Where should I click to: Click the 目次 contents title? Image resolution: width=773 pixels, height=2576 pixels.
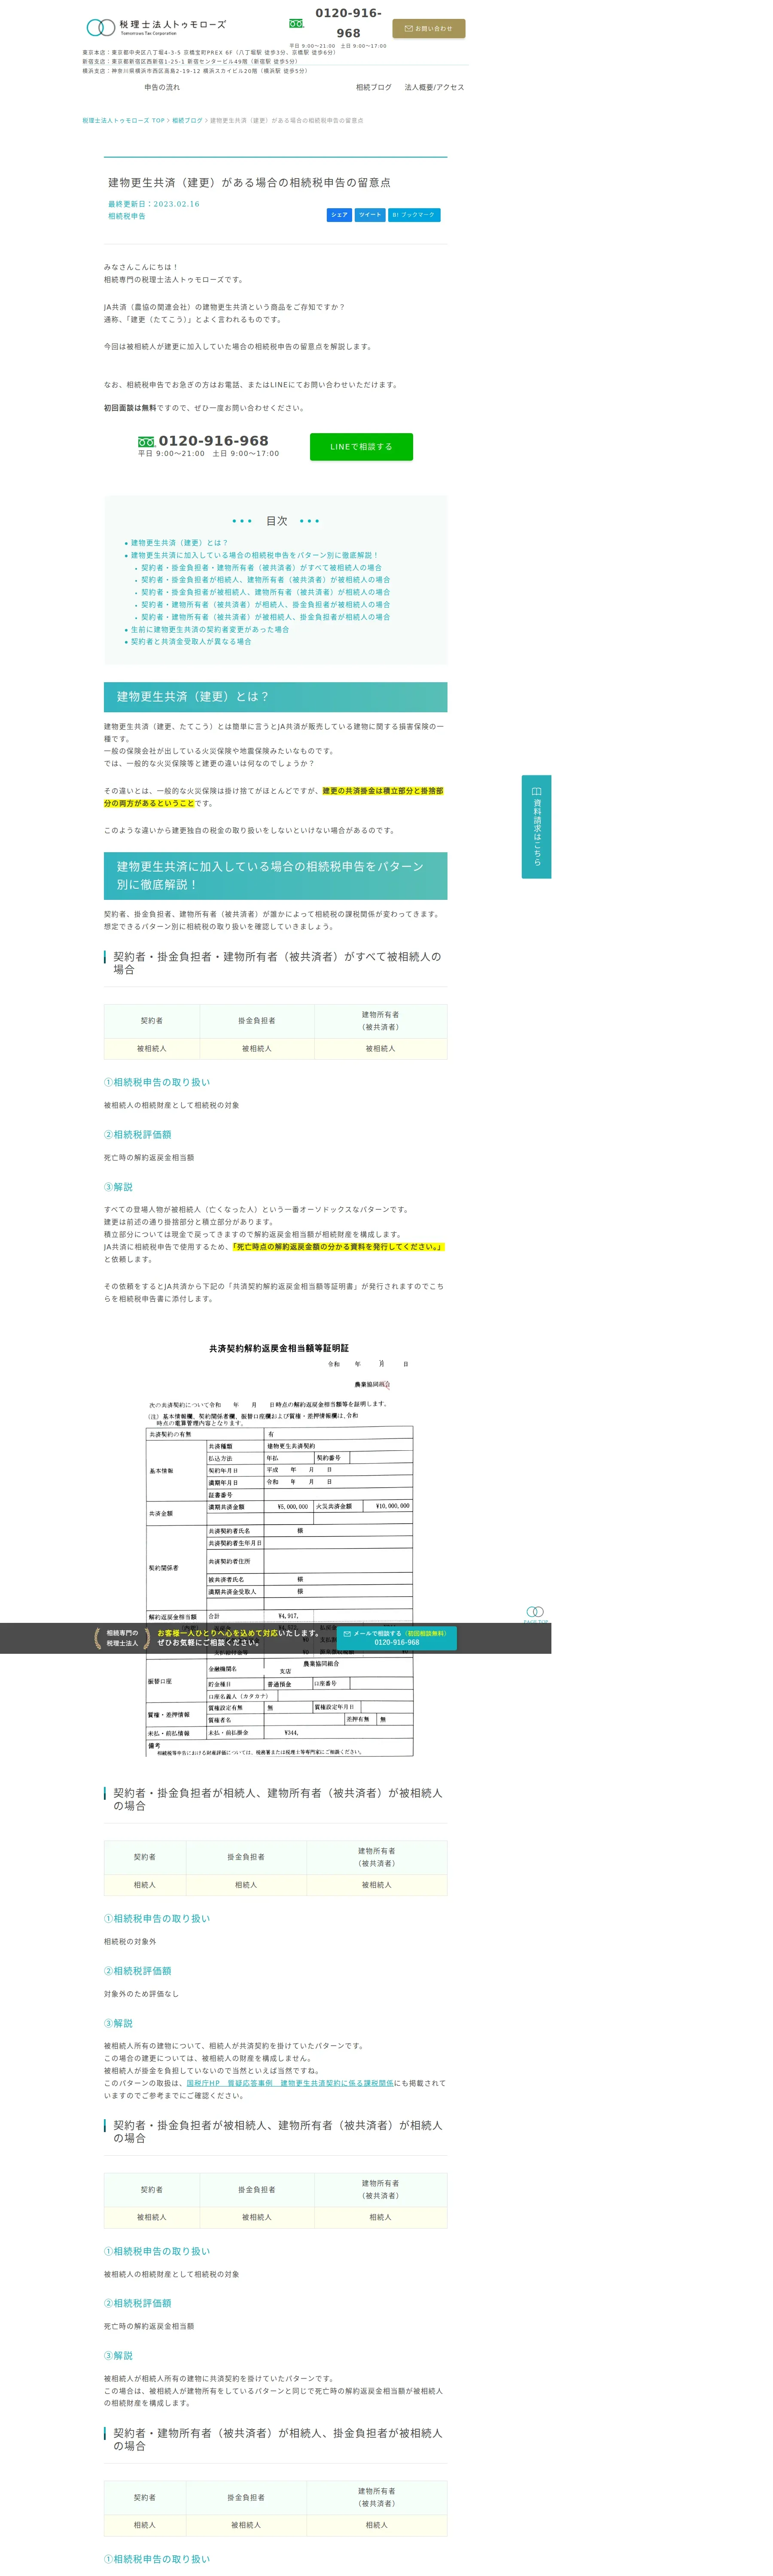pyautogui.click(x=276, y=521)
